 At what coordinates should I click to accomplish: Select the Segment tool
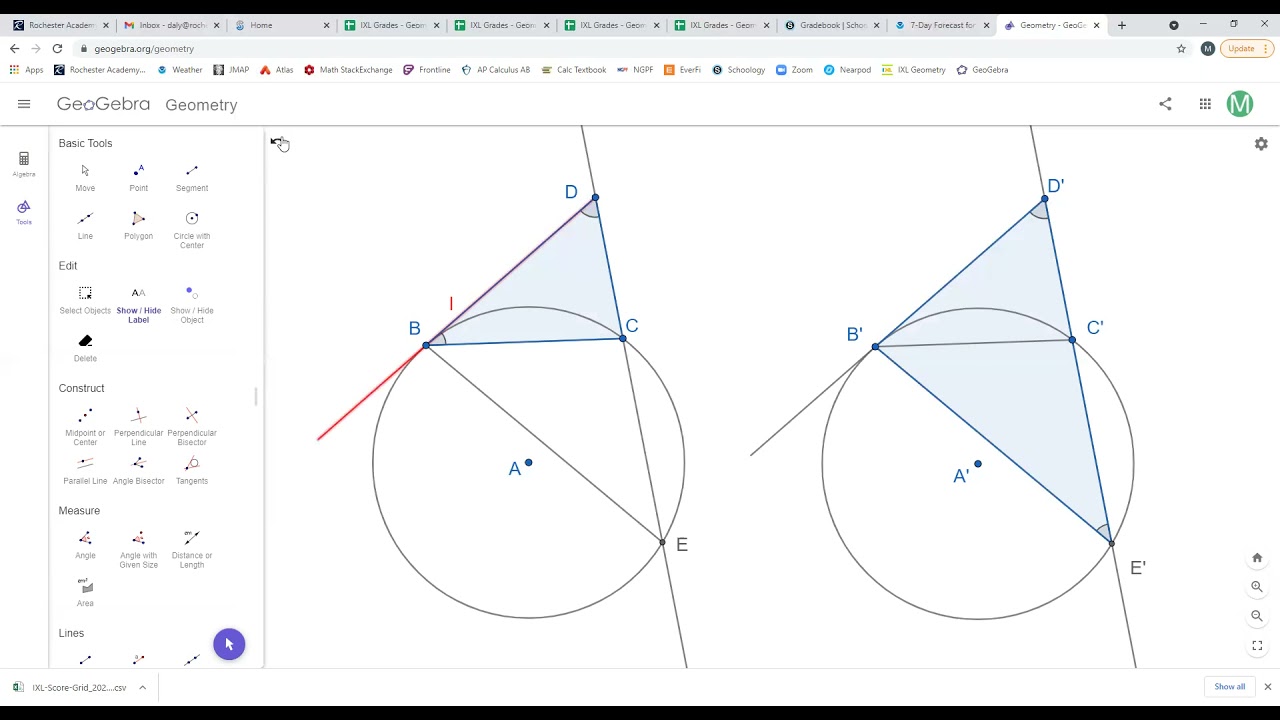pos(192,178)
